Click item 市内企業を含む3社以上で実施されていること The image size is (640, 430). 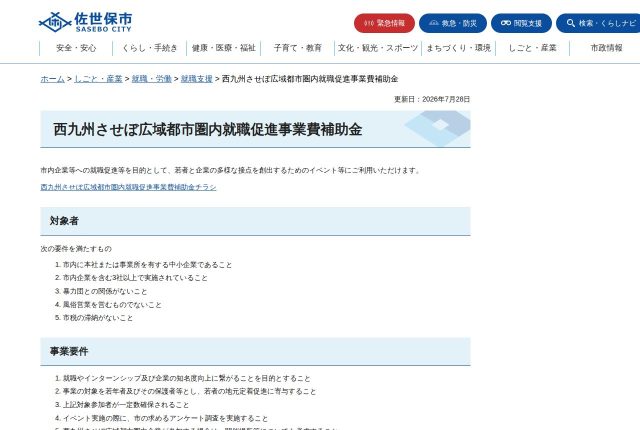[135, 278]
